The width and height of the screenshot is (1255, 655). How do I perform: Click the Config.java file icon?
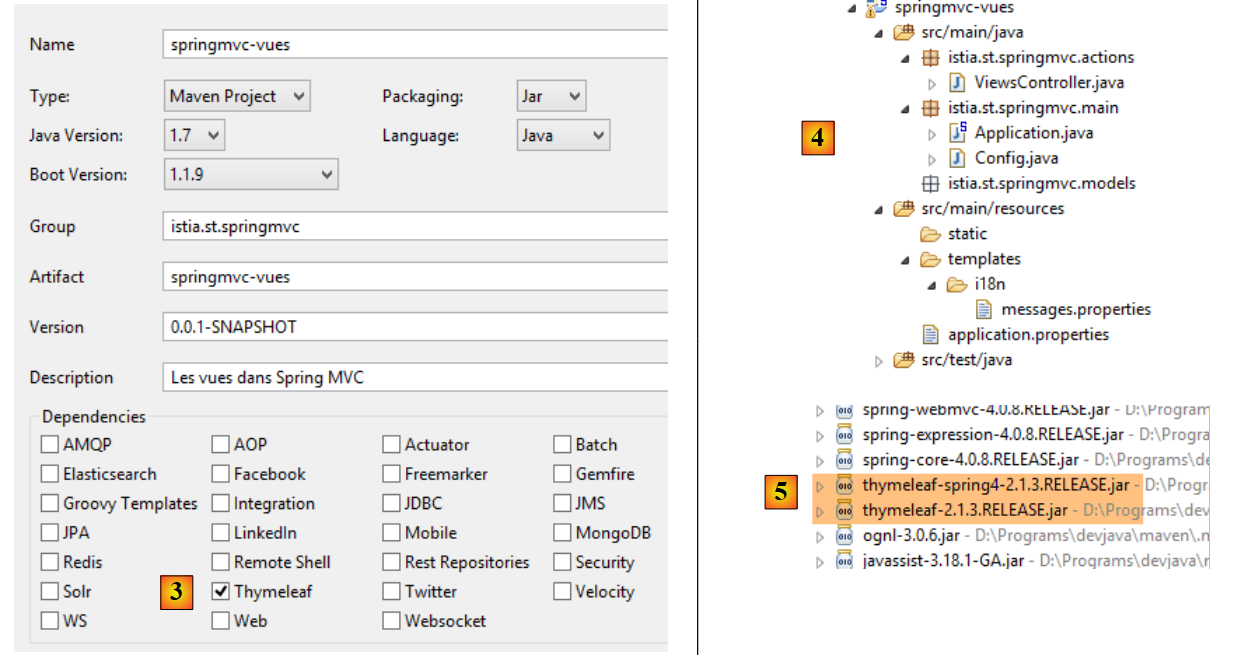click(x=957, y=158)
